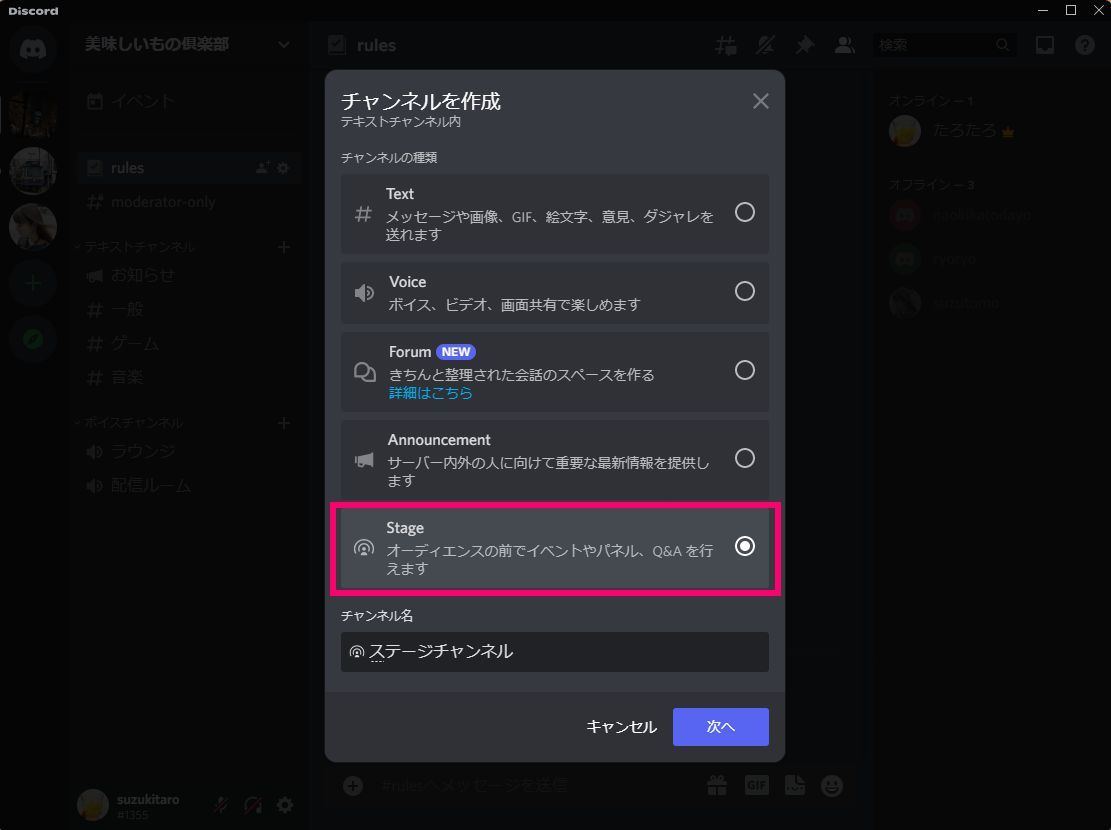
Task: Click the 次へ button
Action: [721, 727]
